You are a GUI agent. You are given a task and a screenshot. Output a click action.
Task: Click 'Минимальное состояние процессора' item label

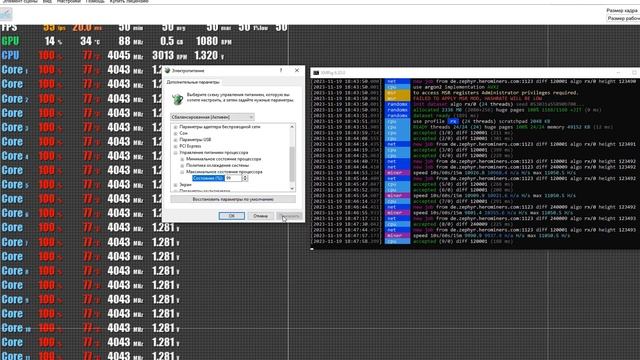(x=223, y=159)
